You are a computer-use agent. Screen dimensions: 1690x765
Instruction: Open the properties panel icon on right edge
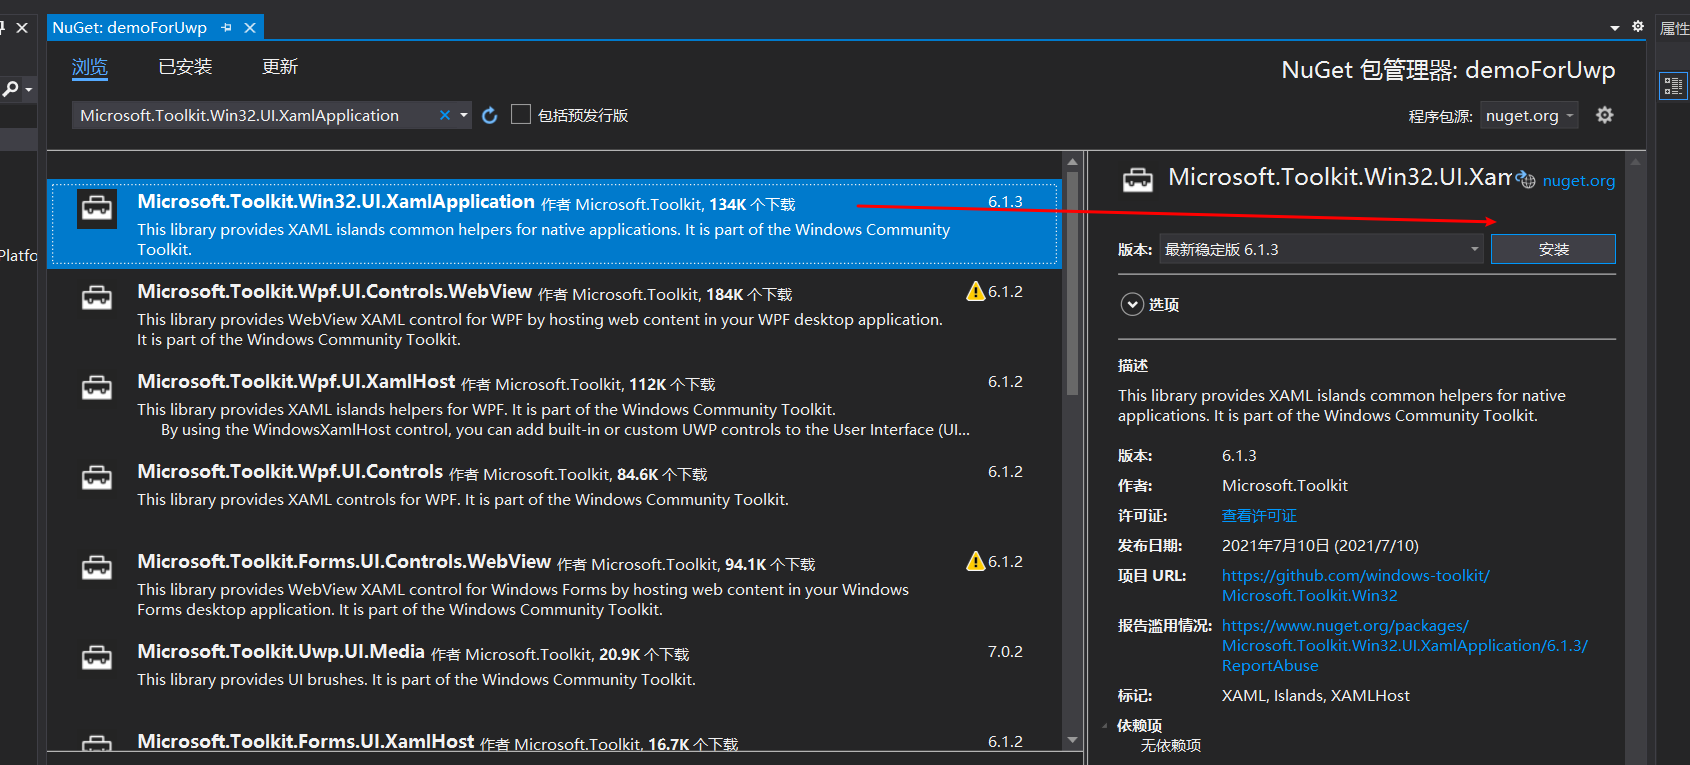(x=1673, y=86)
